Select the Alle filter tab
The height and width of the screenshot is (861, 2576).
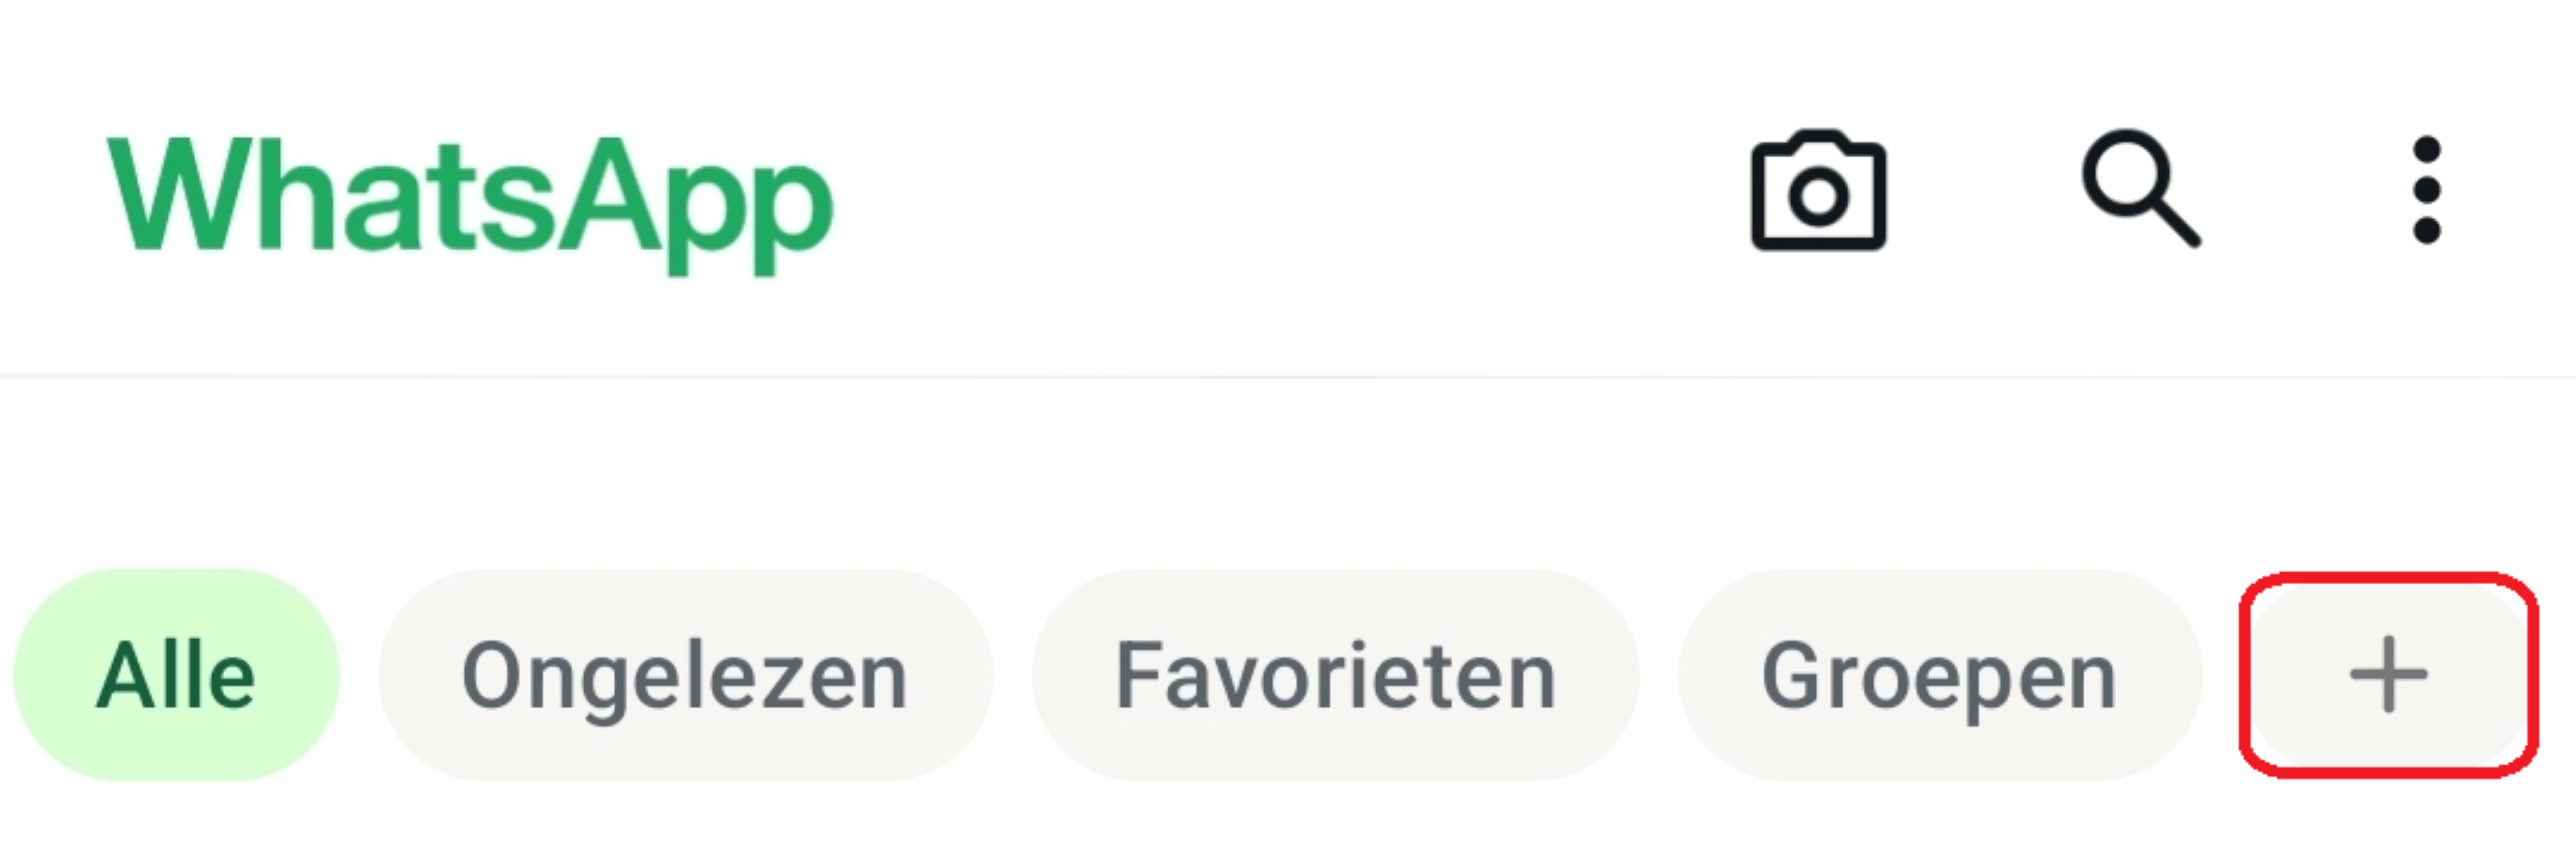pyautogui.click(x=176, y=676)
